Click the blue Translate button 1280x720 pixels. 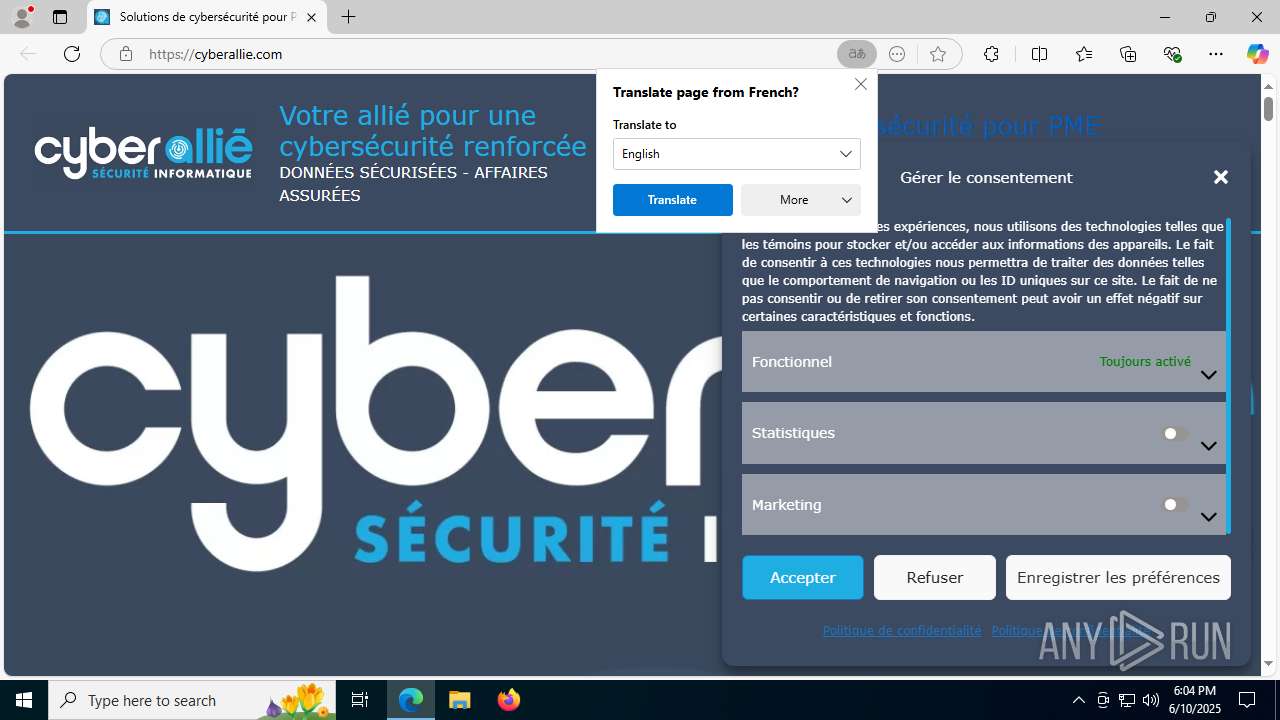tap(672, 200)
